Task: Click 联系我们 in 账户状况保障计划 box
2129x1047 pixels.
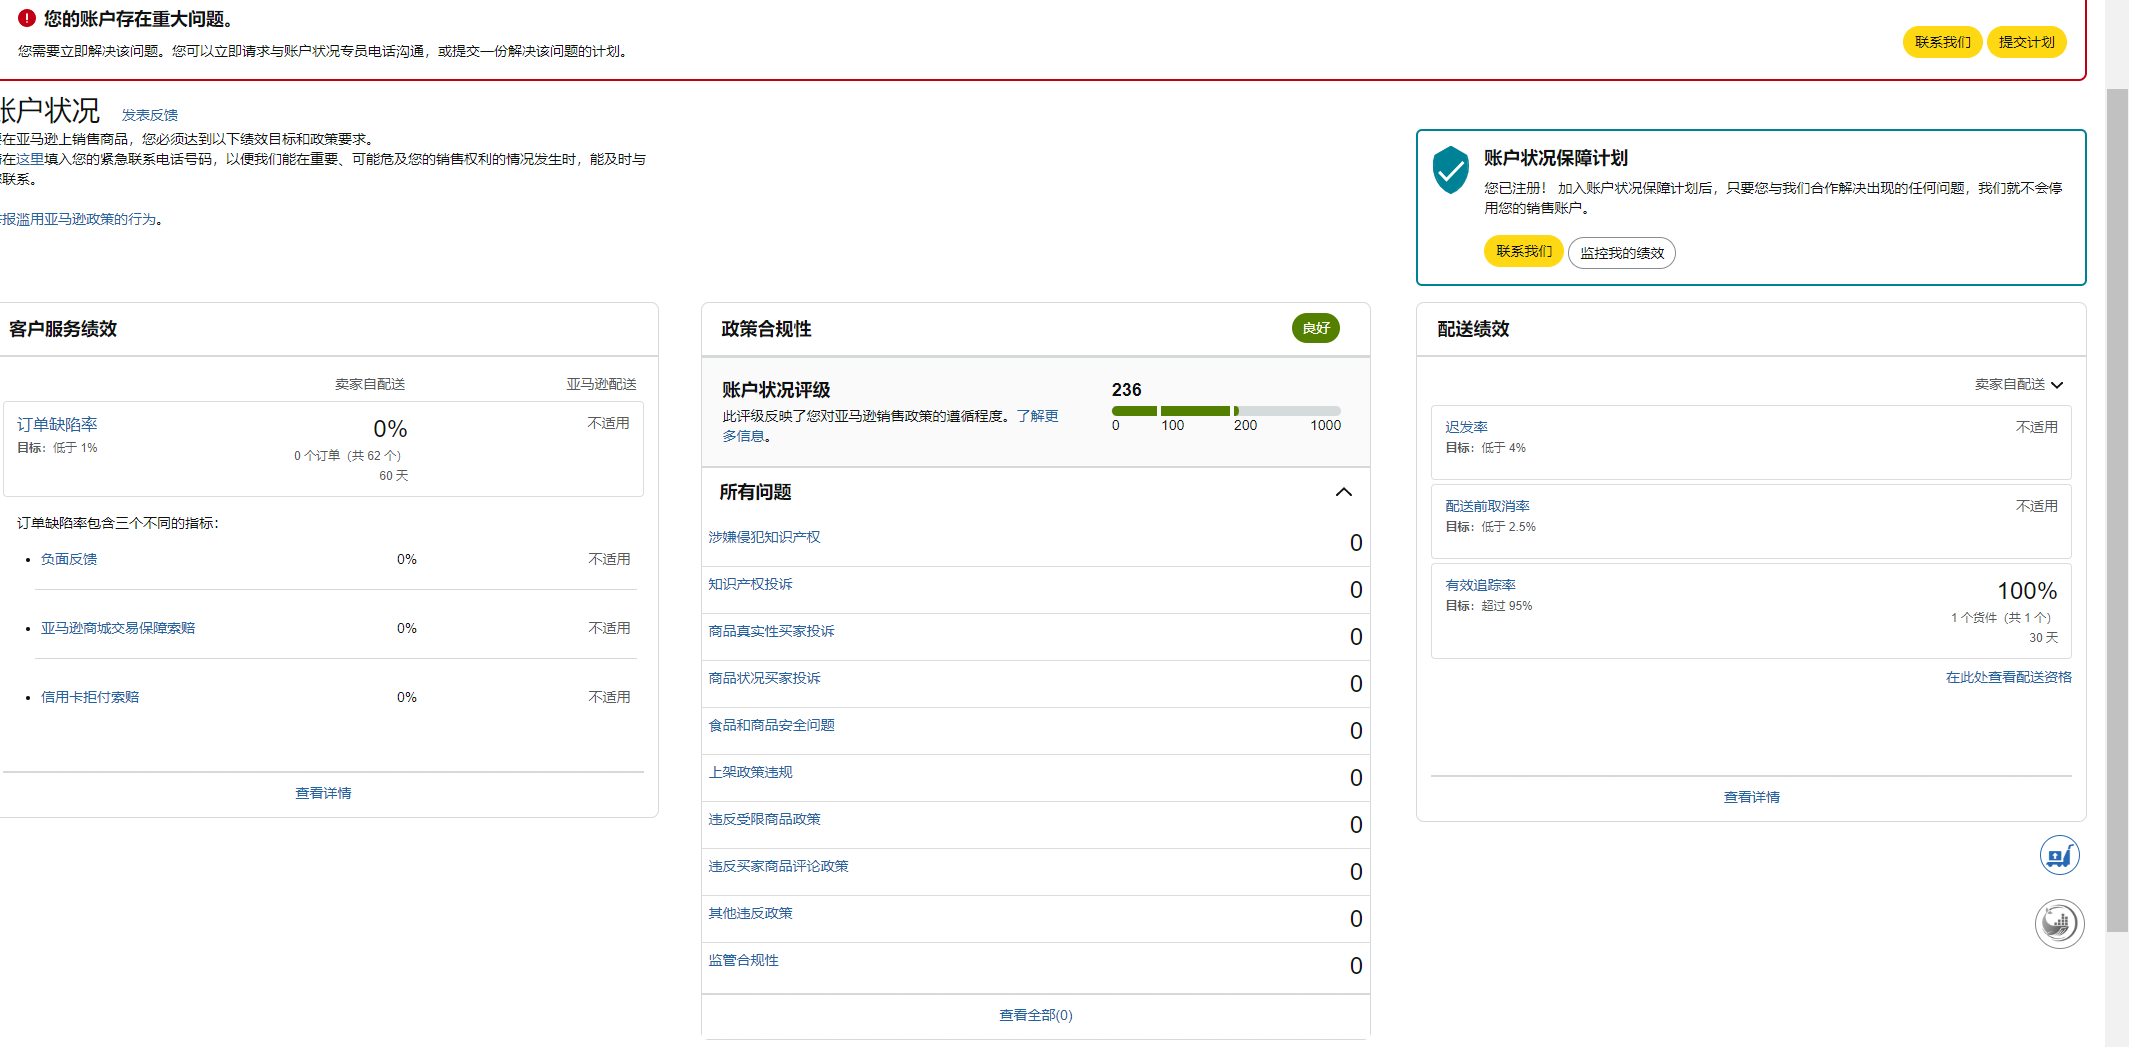Action: click(x=1523, y=252)
